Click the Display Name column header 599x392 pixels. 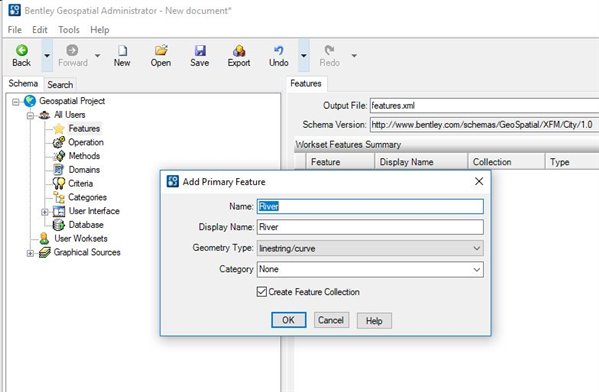421,162
